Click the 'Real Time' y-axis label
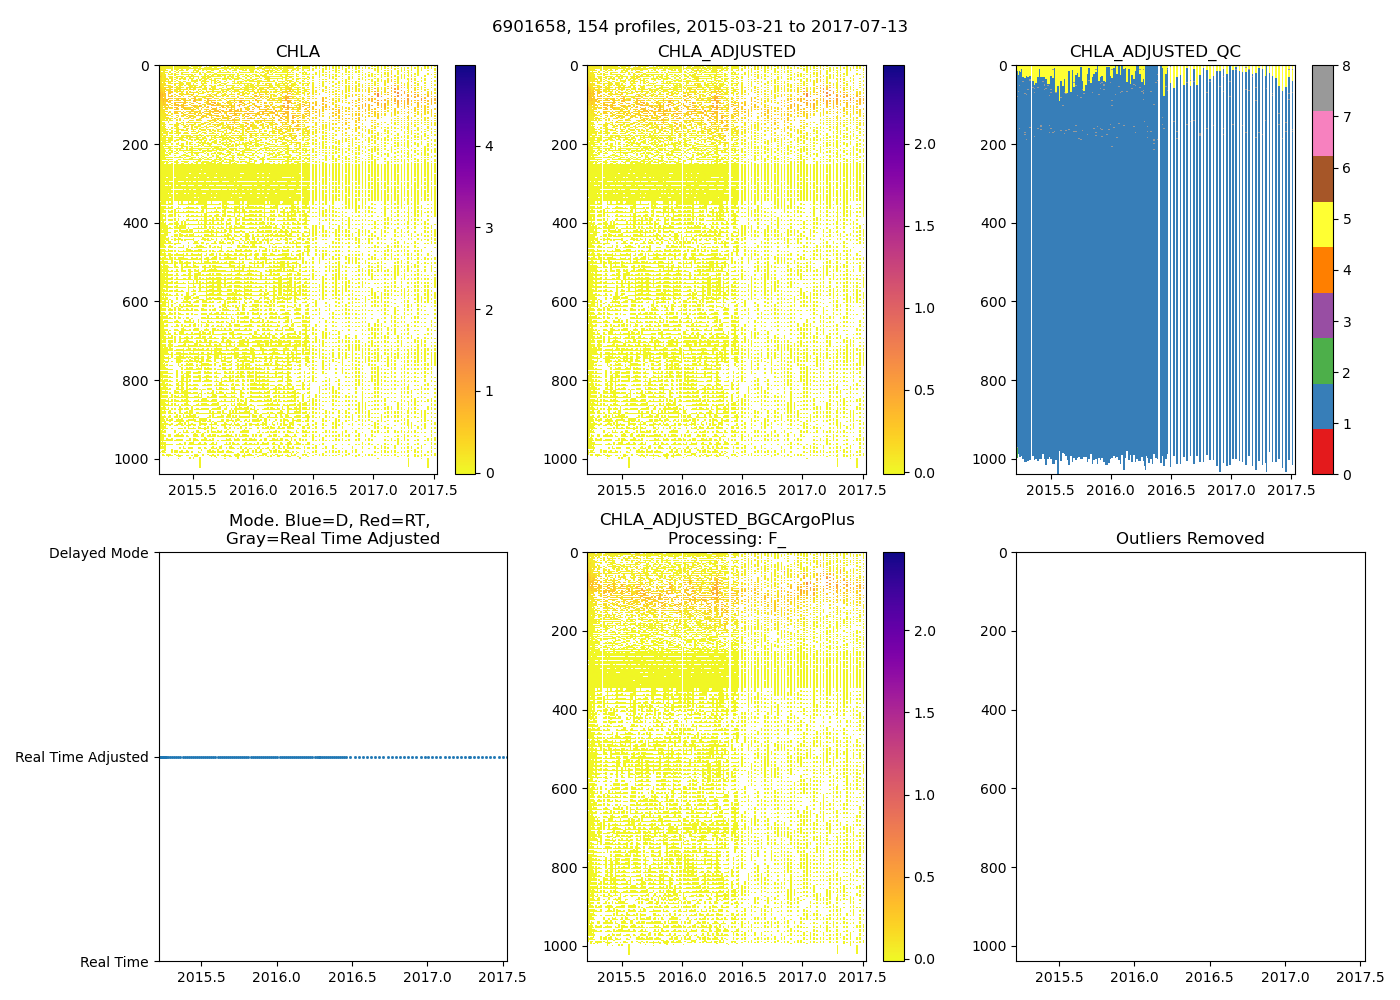This screenshot has width=1400, height=1000. pyautogui.click(x=114, y=962)
